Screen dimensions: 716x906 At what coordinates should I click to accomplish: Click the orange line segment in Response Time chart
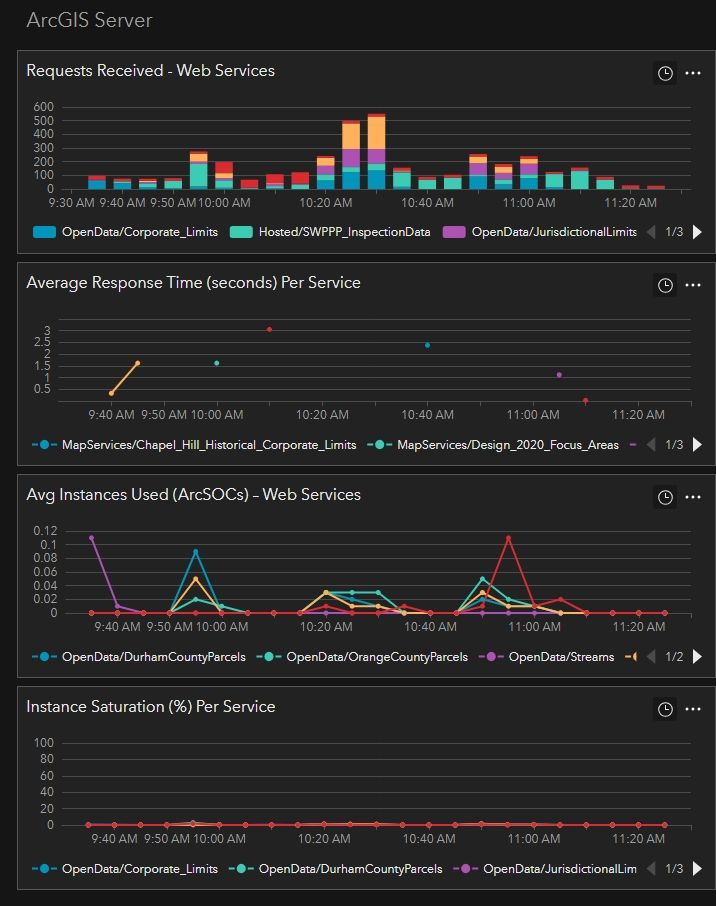(124, 378)
